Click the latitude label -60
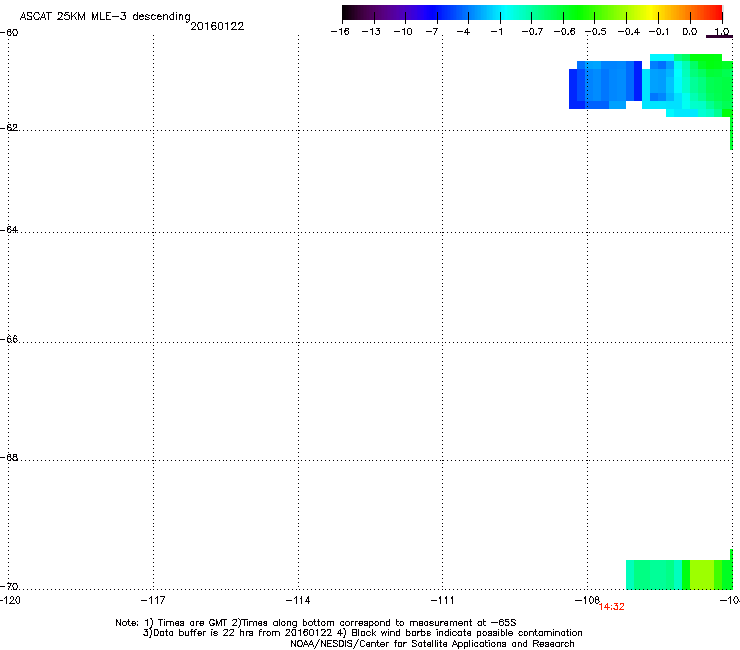This screenshot has width=740, height=650. click(x=9, y=33)
